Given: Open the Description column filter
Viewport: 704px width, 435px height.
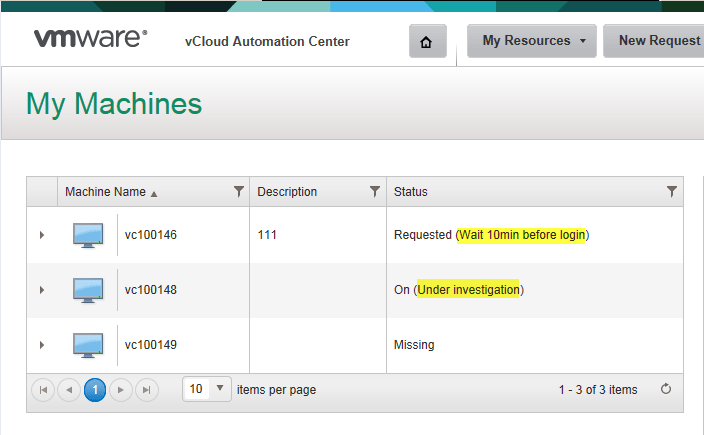Looking at the screenshot, I should click(x=375, y=191).
